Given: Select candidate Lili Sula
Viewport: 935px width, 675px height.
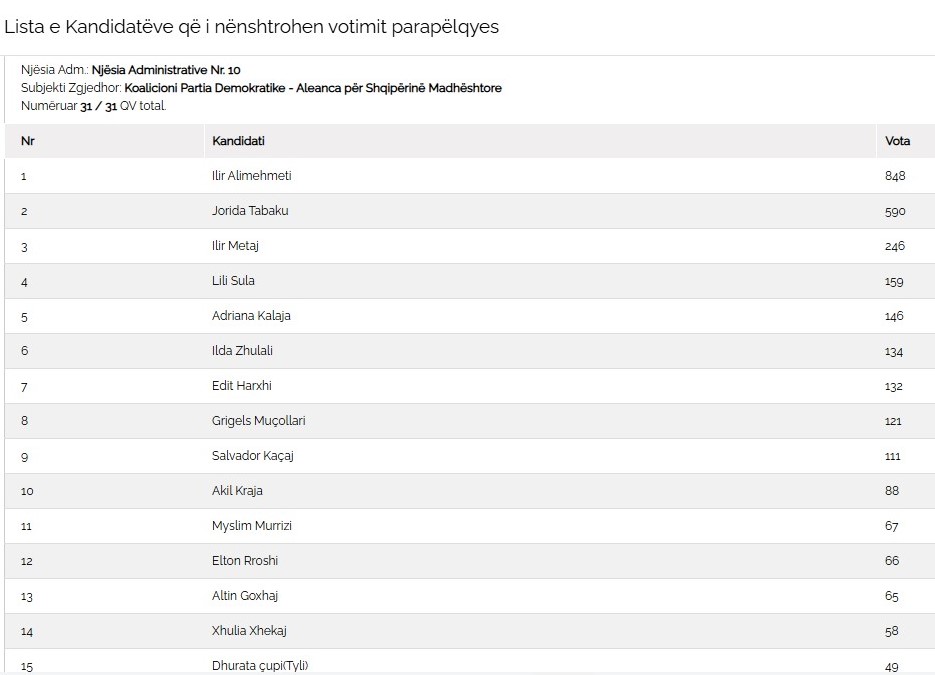Looking at the screenshot, I should pyautogui.click(x=233, y=281).
